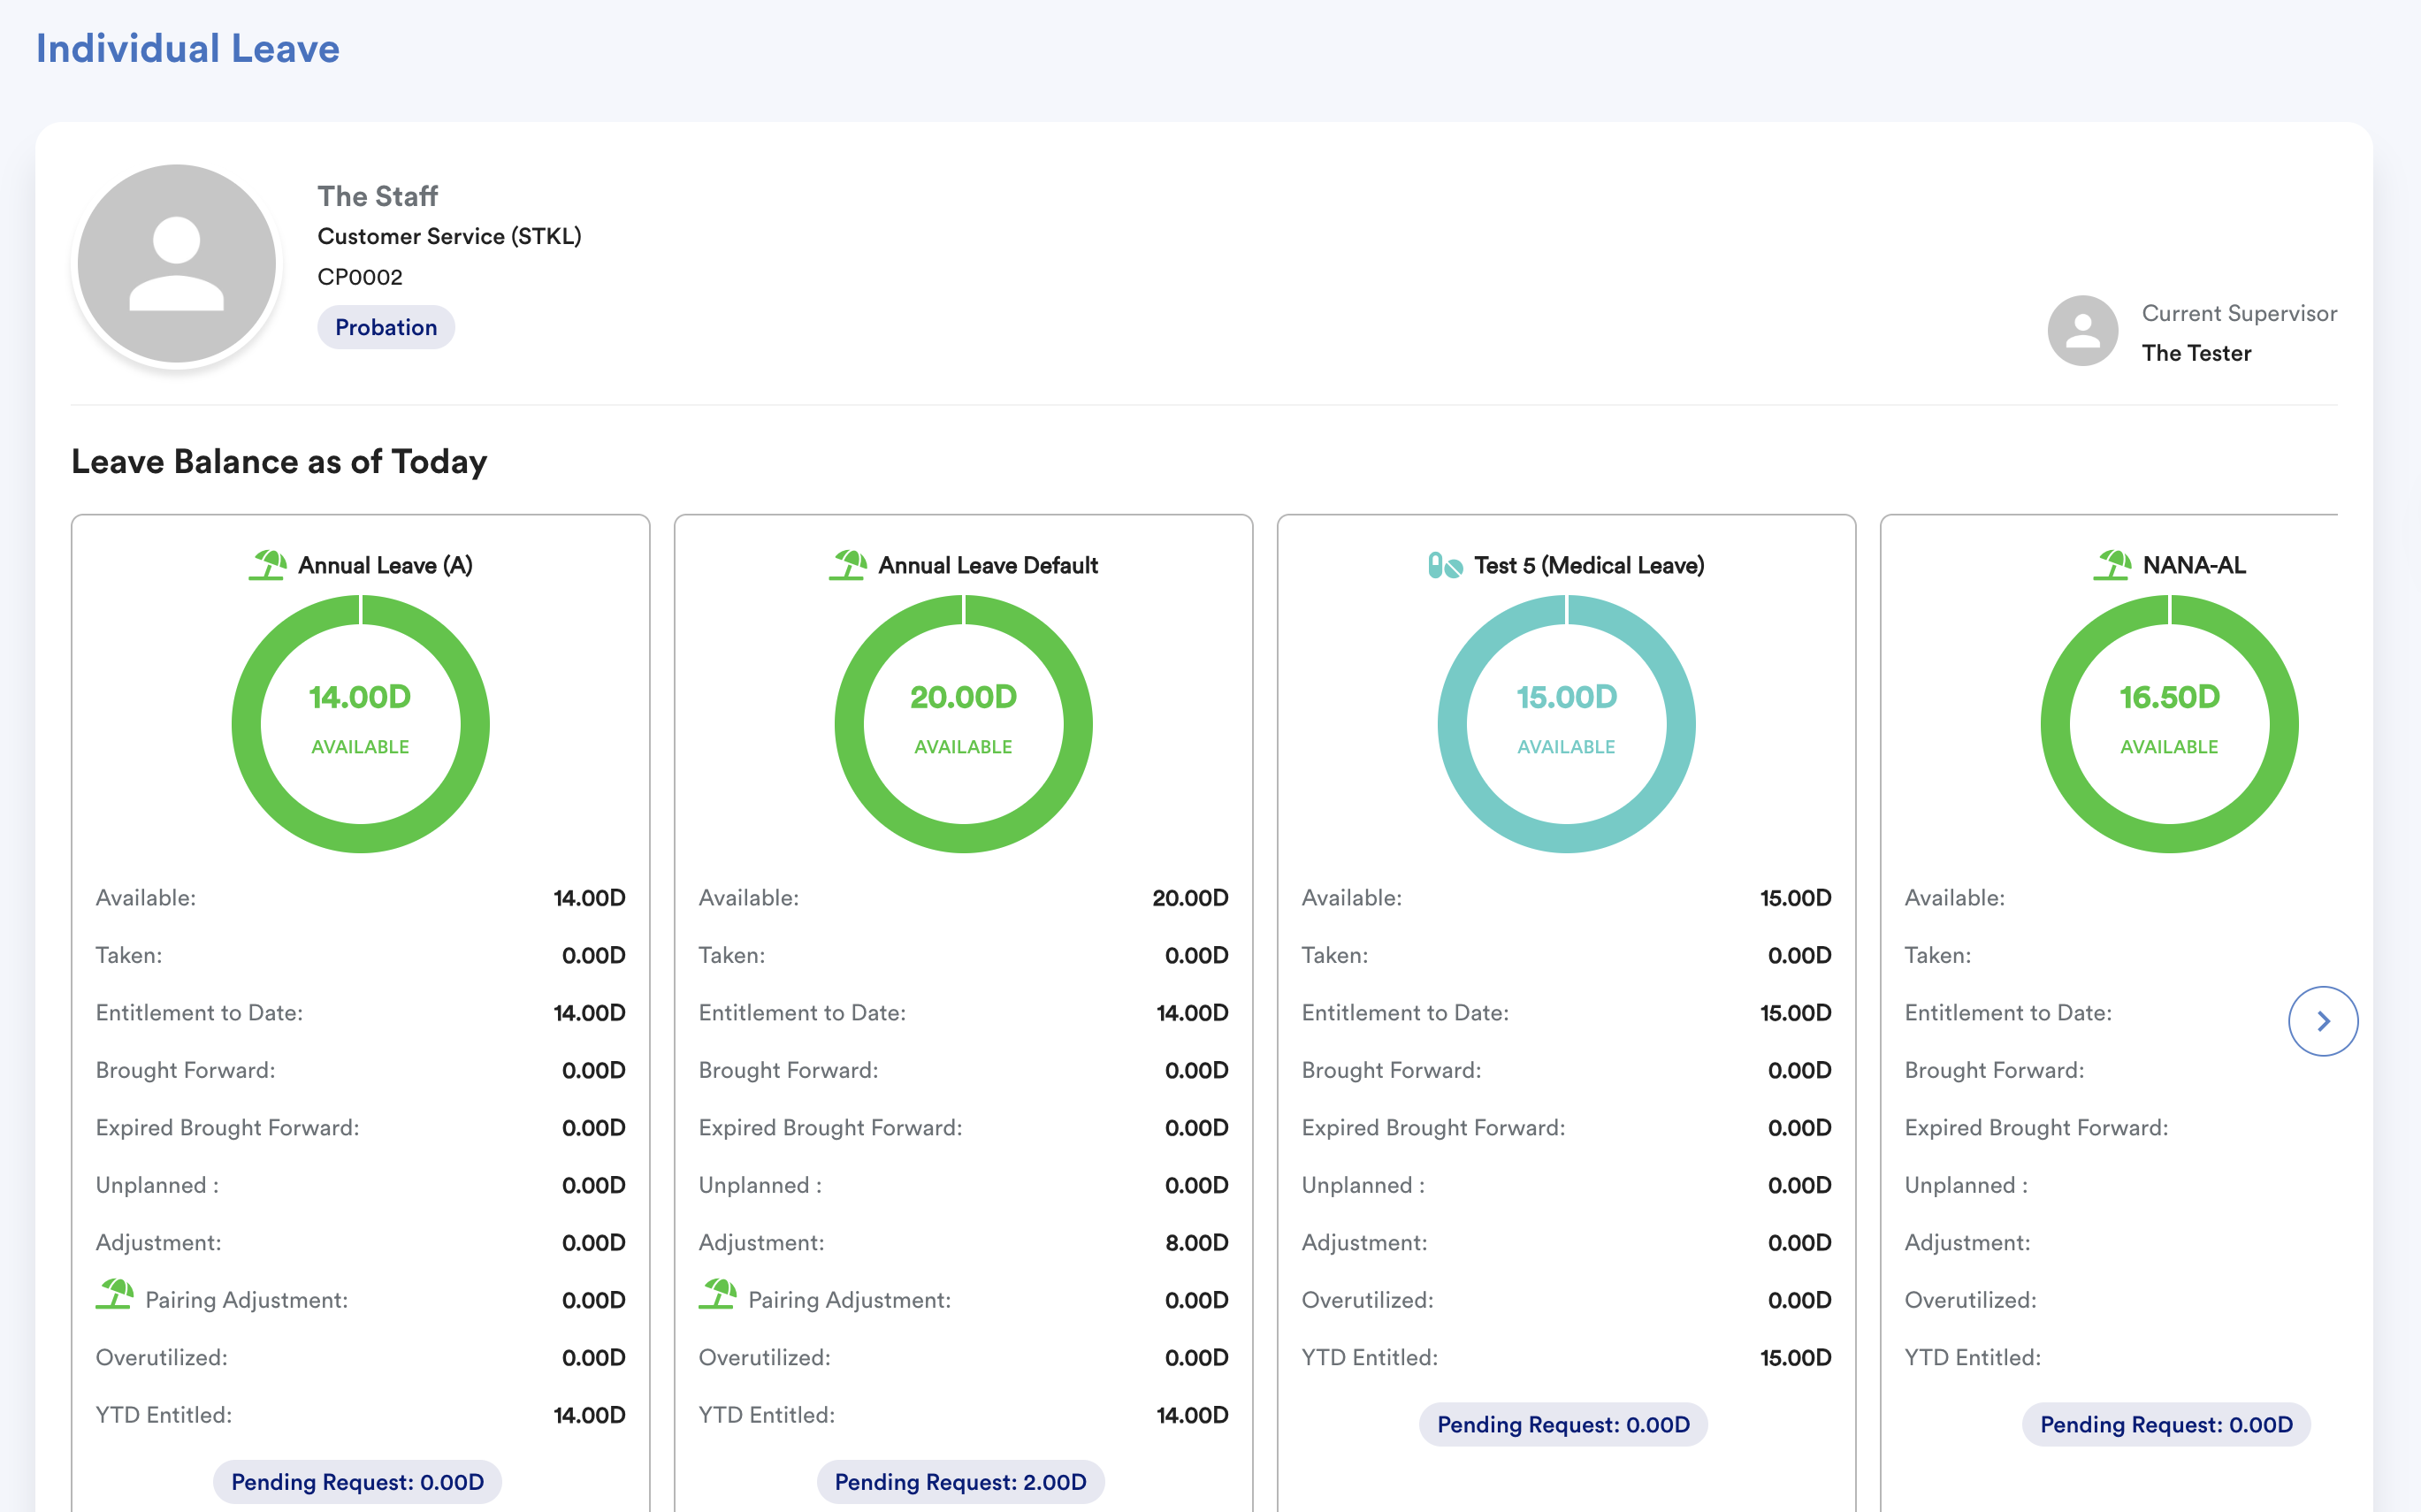Open Pending Request on NANA-AL card
This screenshot has height=1512, width=2421.
(x=2166, y=1424)
